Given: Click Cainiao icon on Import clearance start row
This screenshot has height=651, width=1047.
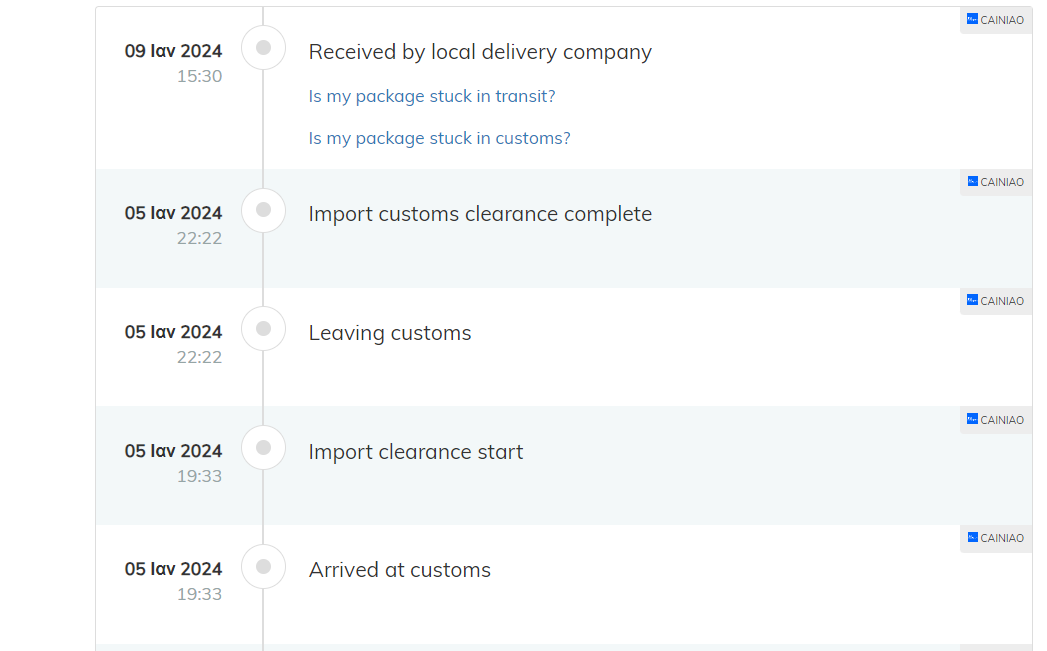Looking at the screenshot, I should [x=972, y=419].
